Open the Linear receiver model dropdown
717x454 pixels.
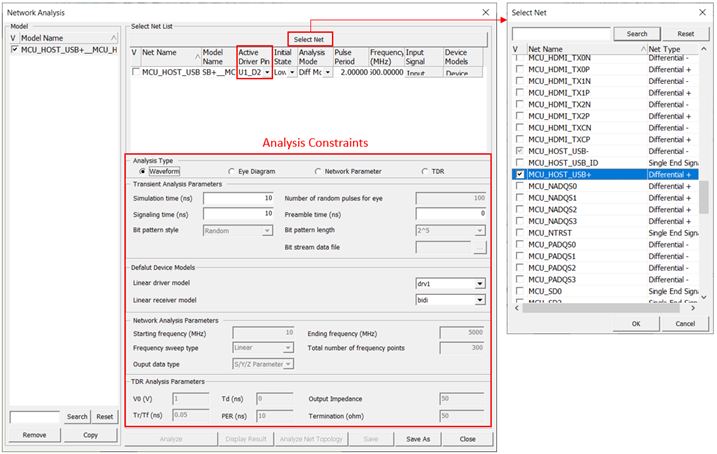coord(480,299)
